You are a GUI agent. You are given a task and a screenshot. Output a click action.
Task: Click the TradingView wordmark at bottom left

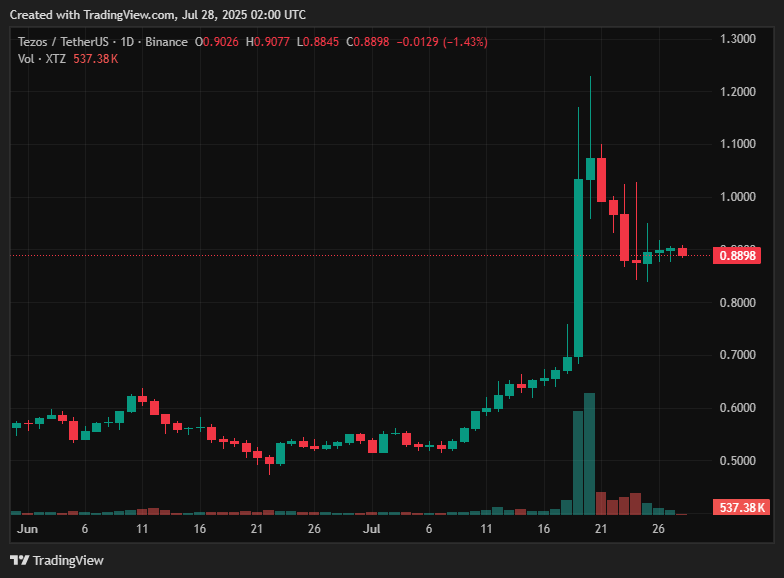click(x=68, y=559)
